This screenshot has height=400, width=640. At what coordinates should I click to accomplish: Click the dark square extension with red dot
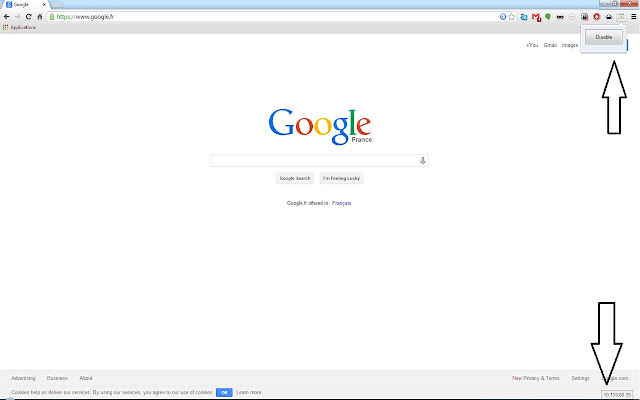584,17
